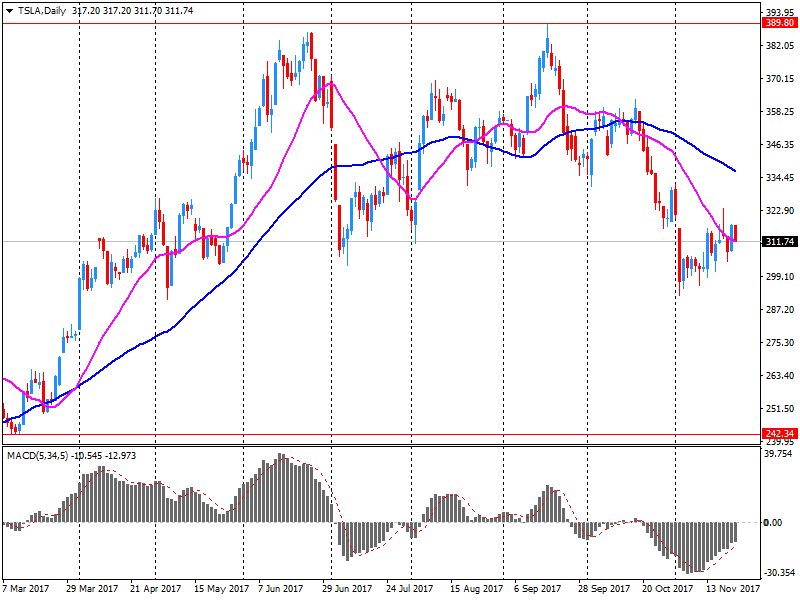
Task: Click the 346.35 price scale value
Action: click(x=780, y=145)
